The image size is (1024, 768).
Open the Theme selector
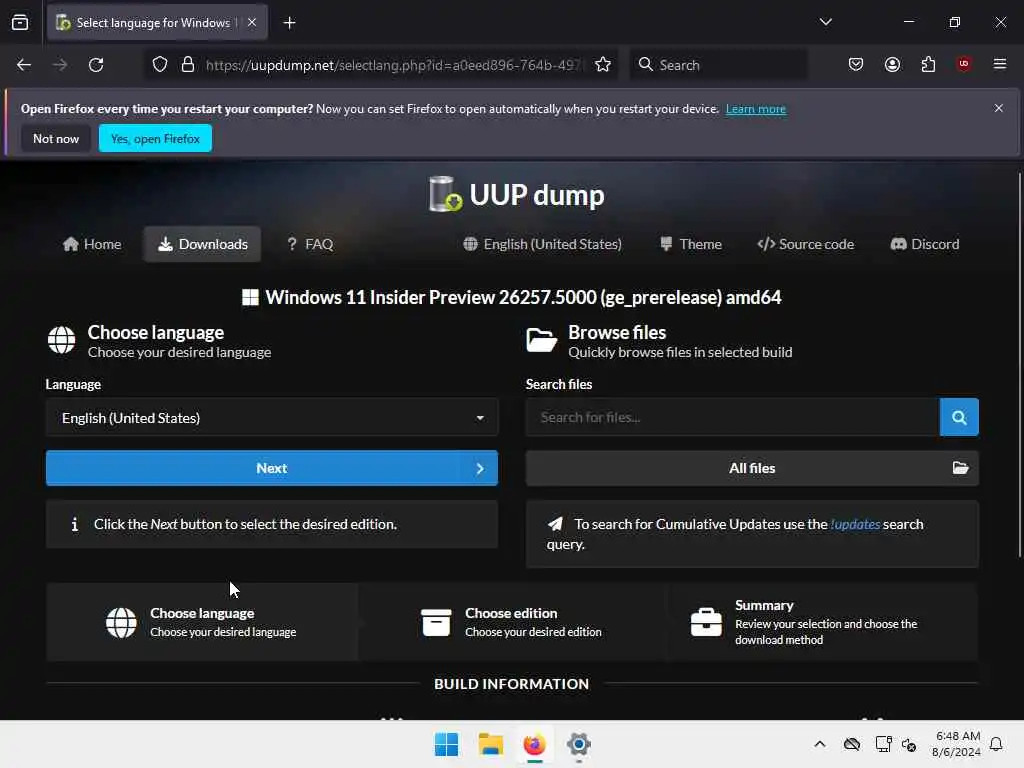(691, 244)
